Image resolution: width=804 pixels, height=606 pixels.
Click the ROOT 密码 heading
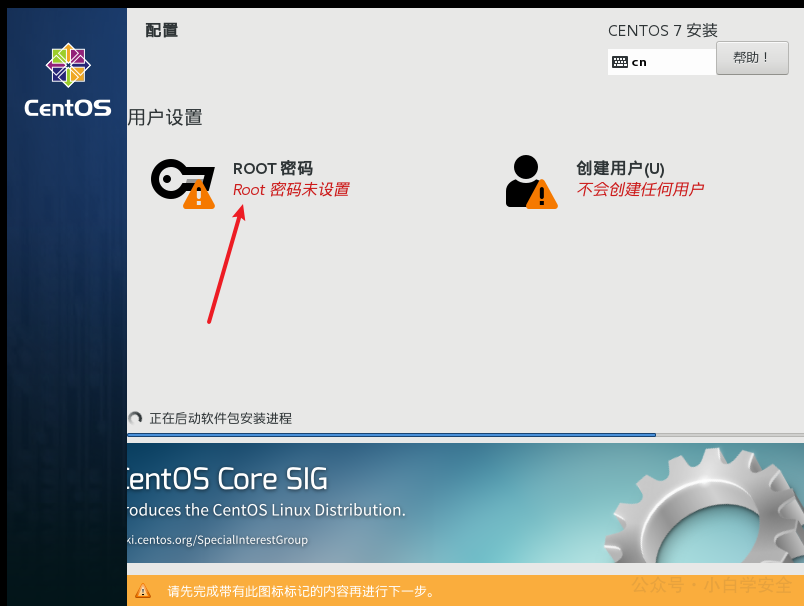pos(272,168)
